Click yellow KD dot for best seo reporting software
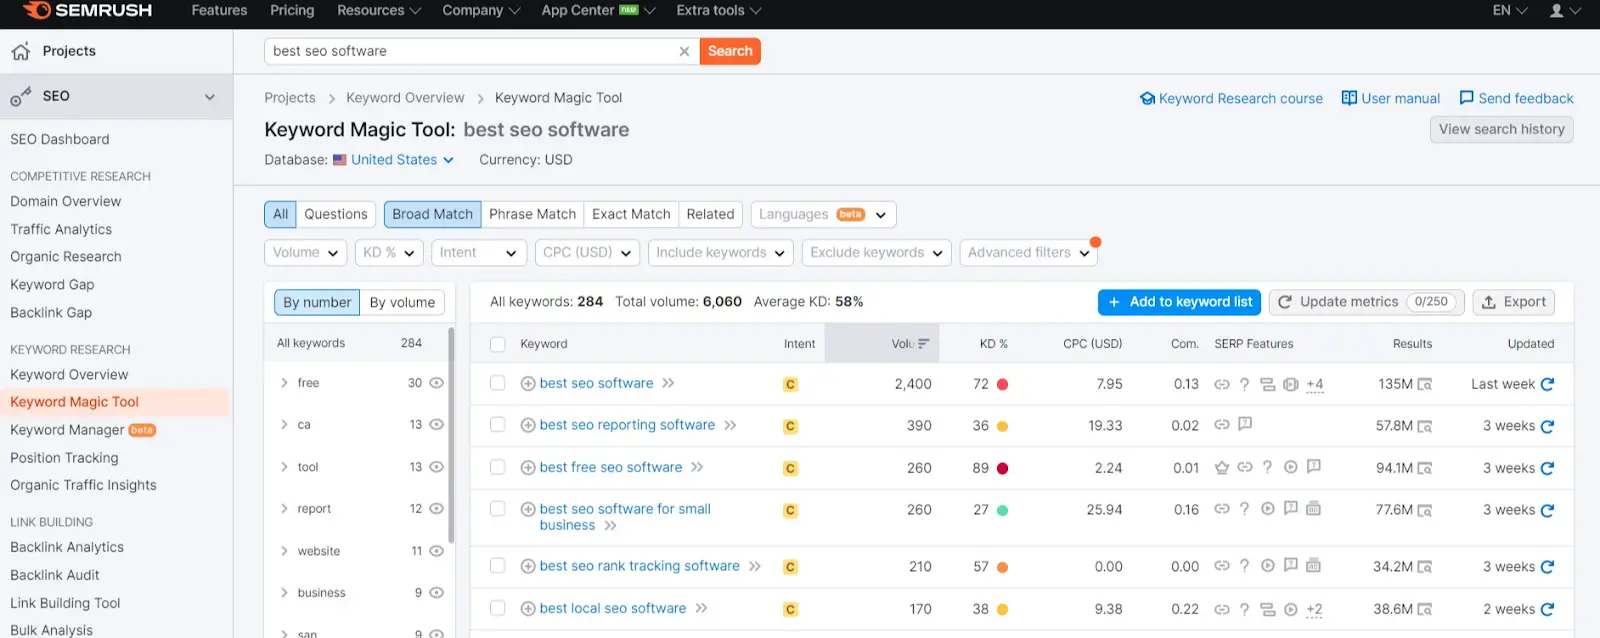Viewport: 1600px width, 638px height. (1002, 426)
